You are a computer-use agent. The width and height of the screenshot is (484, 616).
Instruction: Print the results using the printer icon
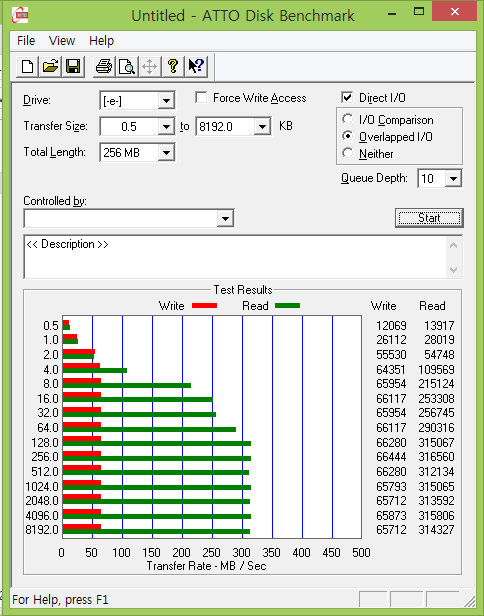(104, 66)
